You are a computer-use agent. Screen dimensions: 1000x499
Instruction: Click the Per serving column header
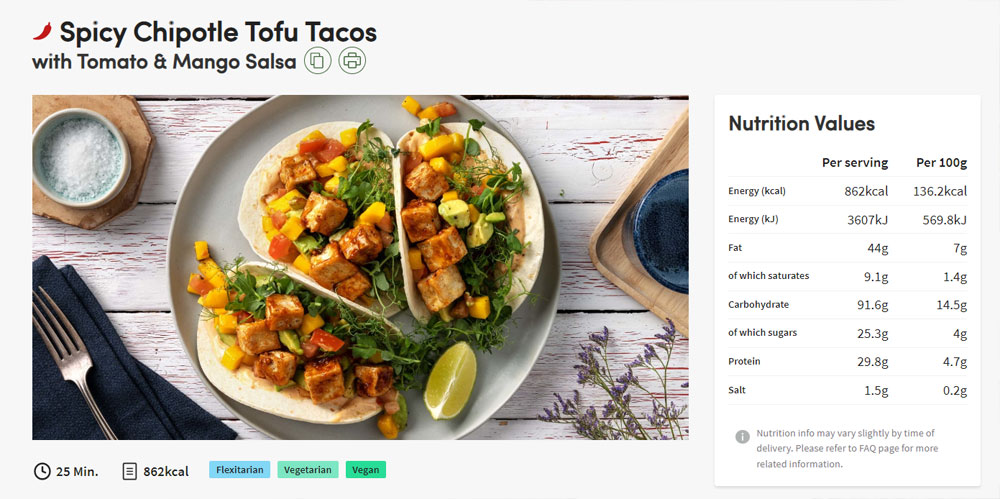855,163
